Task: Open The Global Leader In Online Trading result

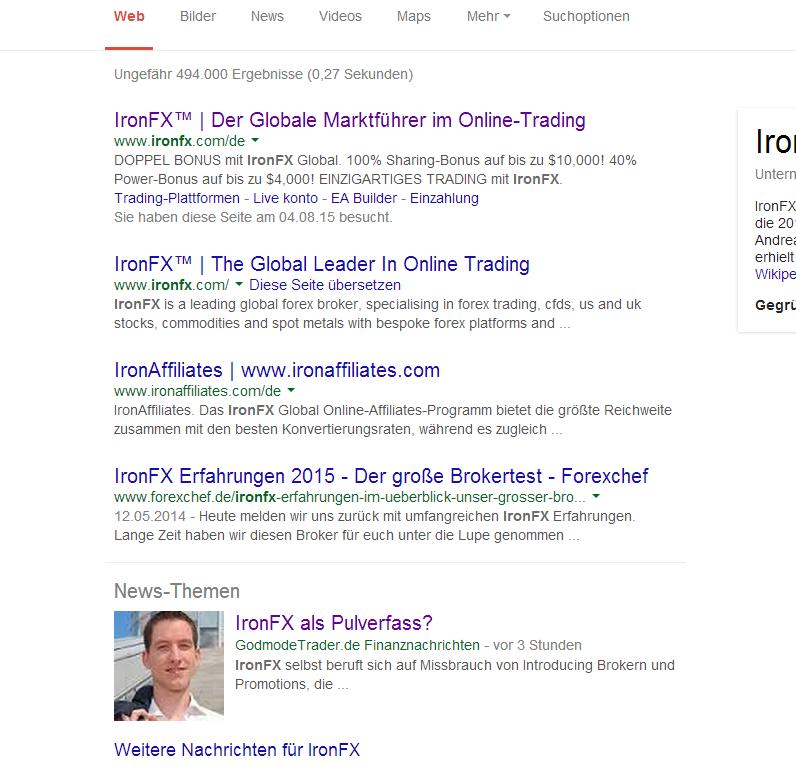Action: [x=322, y=264]
